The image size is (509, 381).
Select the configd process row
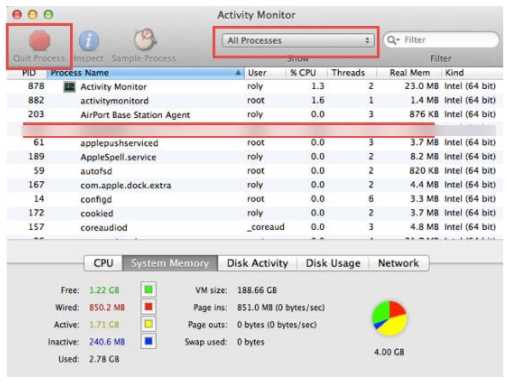point(255,199)
